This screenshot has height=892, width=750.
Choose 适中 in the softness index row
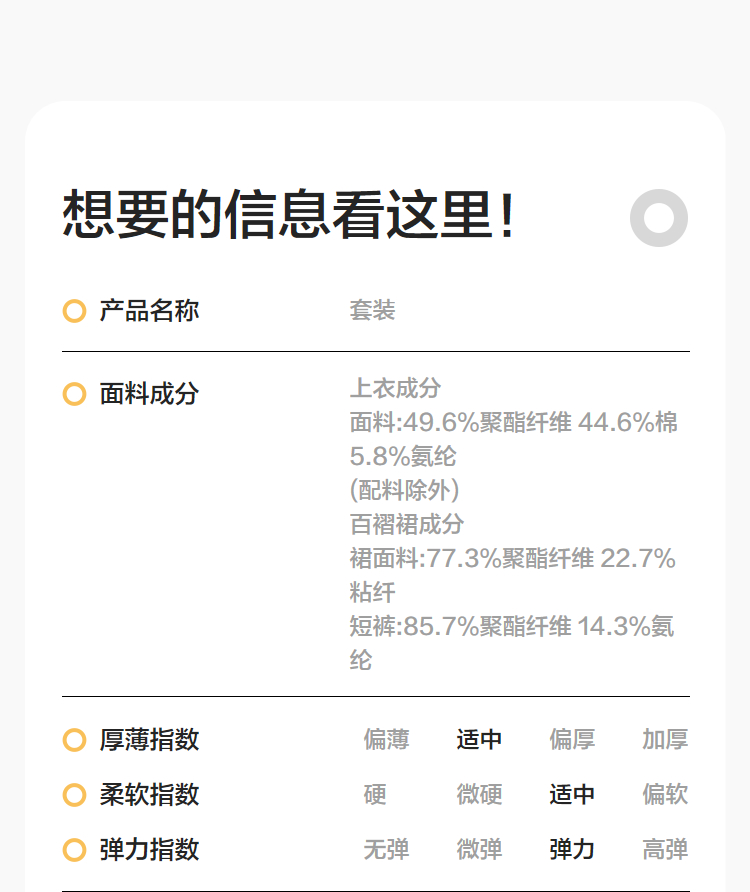click(x=572, y=795)
